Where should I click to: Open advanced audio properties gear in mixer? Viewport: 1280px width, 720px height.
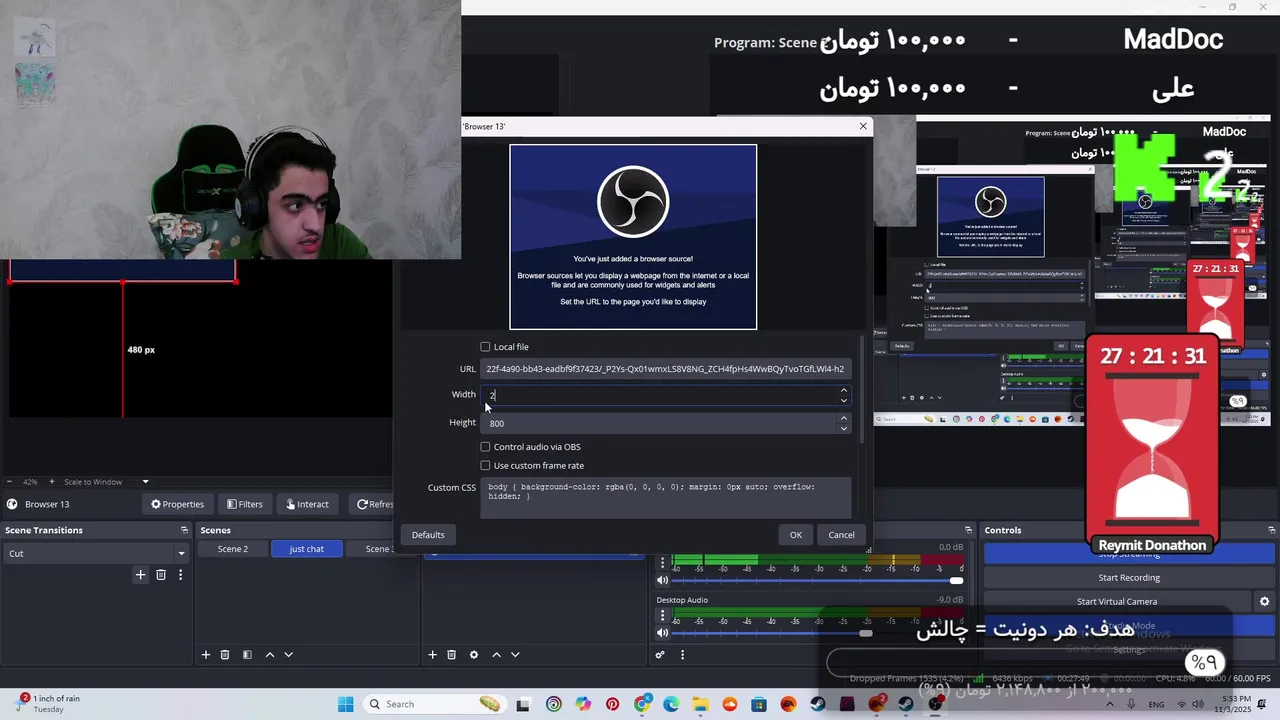pyautogui.click(x=660, y=655)
